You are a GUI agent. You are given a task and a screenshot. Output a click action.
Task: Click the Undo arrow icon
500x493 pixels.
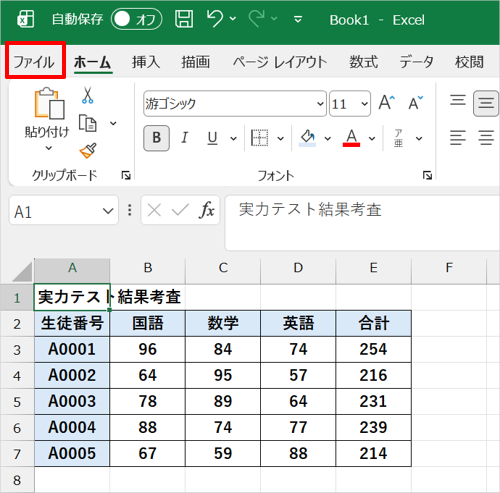pyautogui.click(x=215, y=18)
